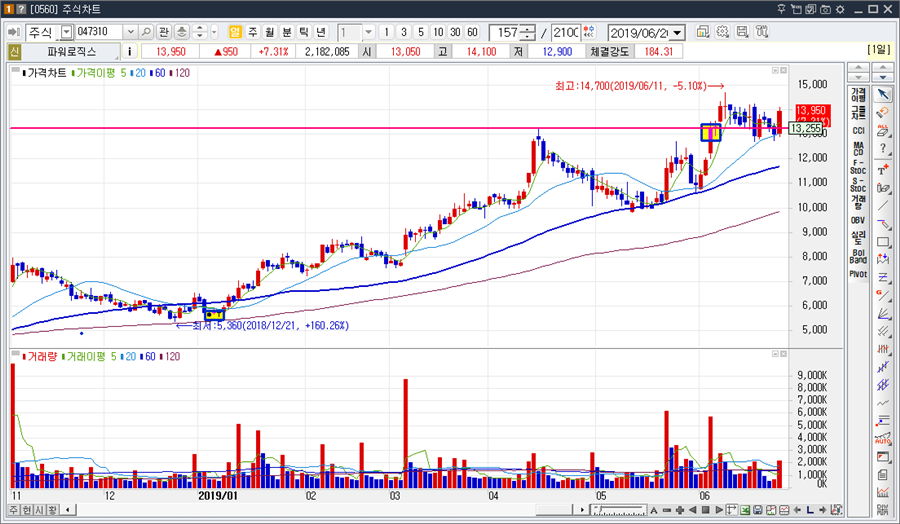
Task: Open small dropdown arrow after up-down arrows
Action: coord(214,32)
